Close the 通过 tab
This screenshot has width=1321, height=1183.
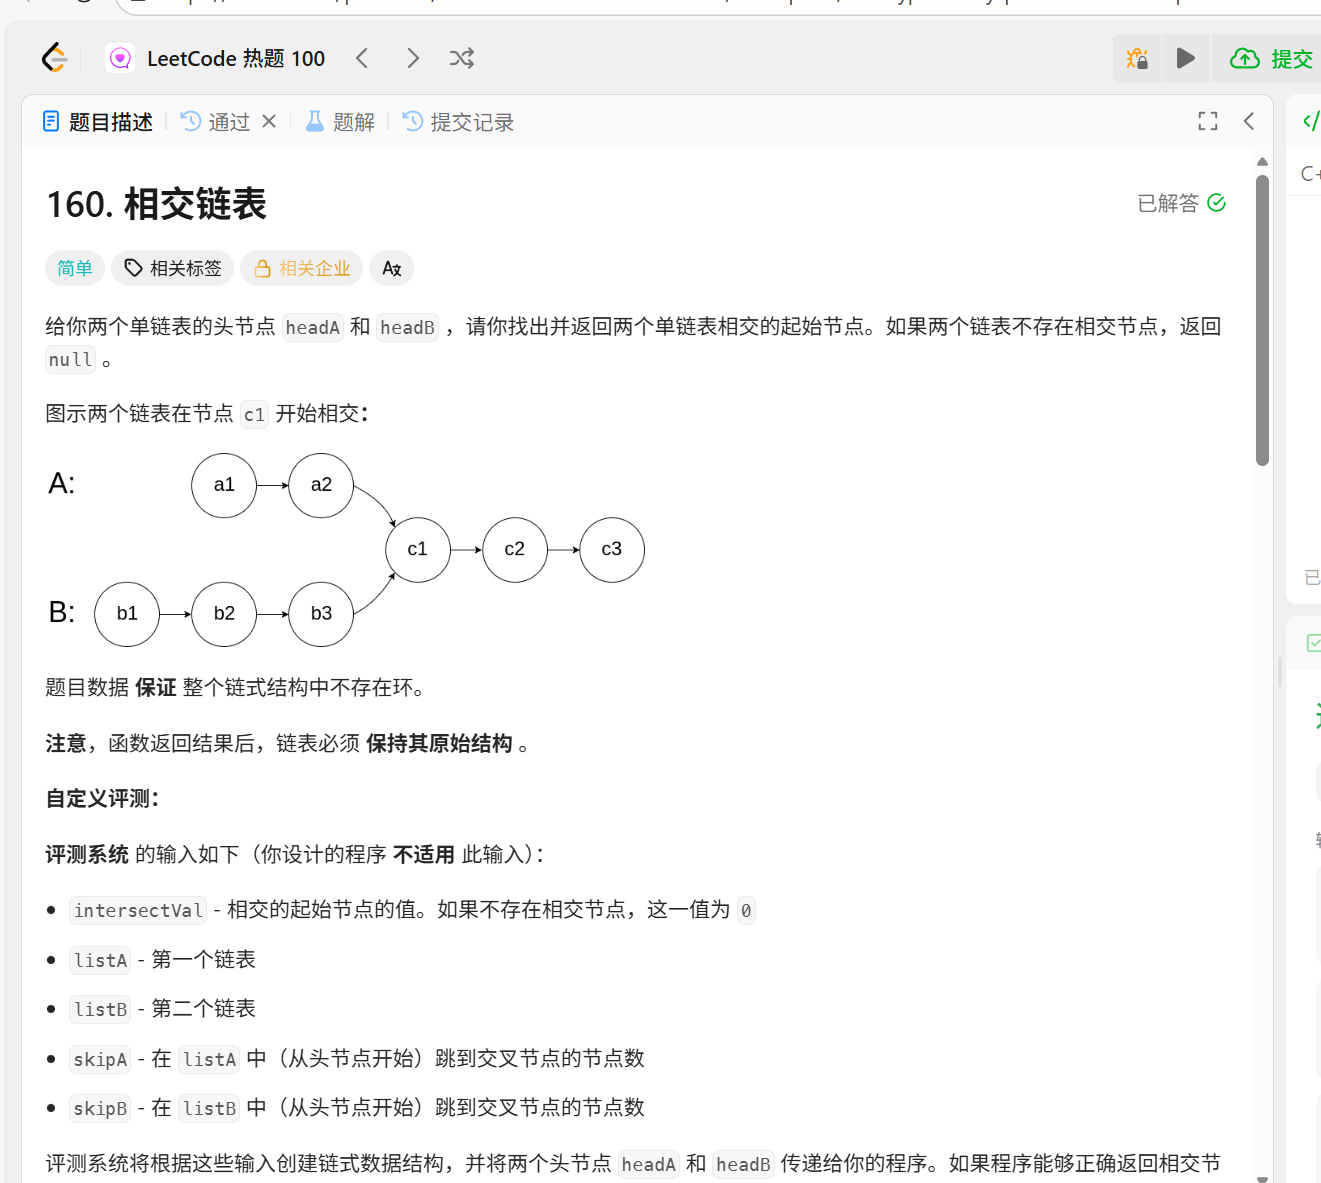(269, 121)
